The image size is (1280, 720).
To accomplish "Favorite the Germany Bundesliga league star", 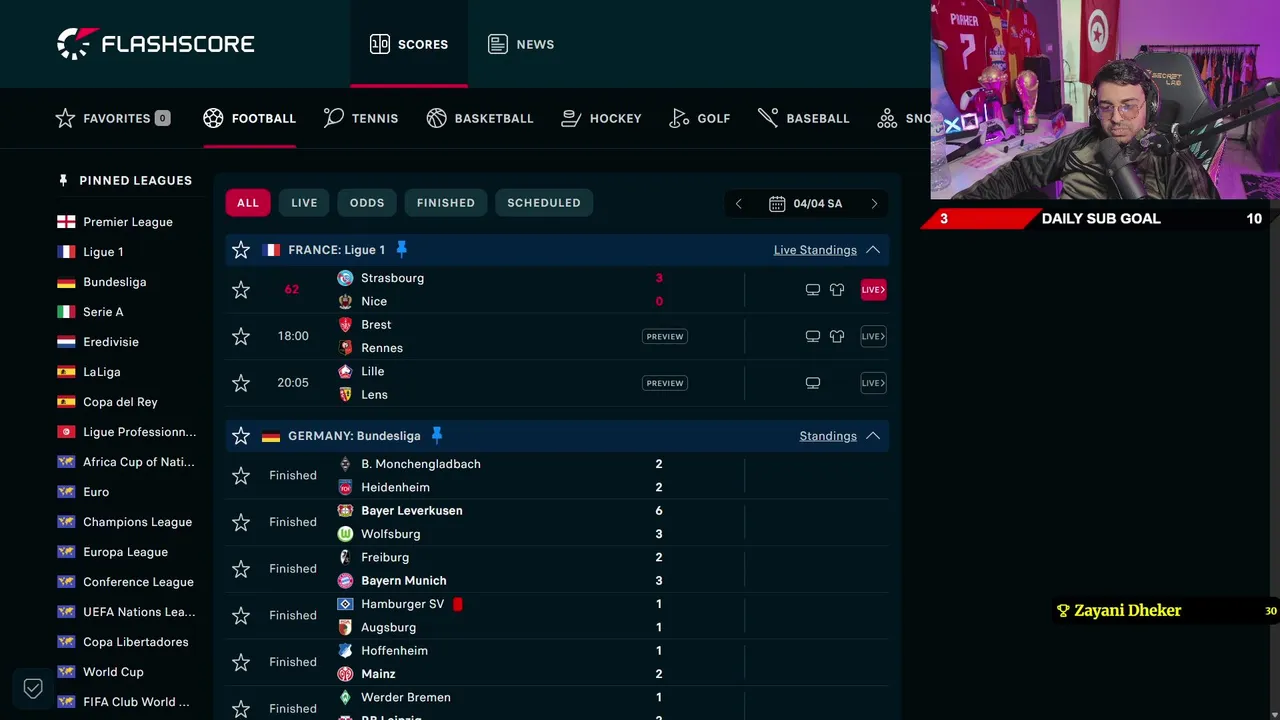I will point(241,436).
